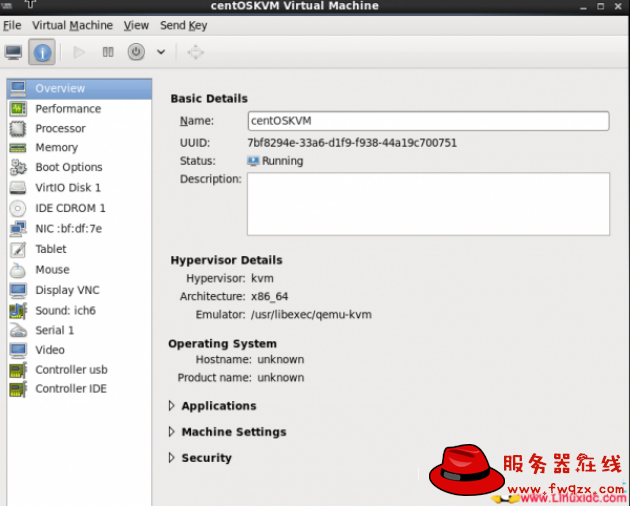Open the Virtual Machine menu
The height and width of the screenshot is (506, 630).
tap(72, 25)
